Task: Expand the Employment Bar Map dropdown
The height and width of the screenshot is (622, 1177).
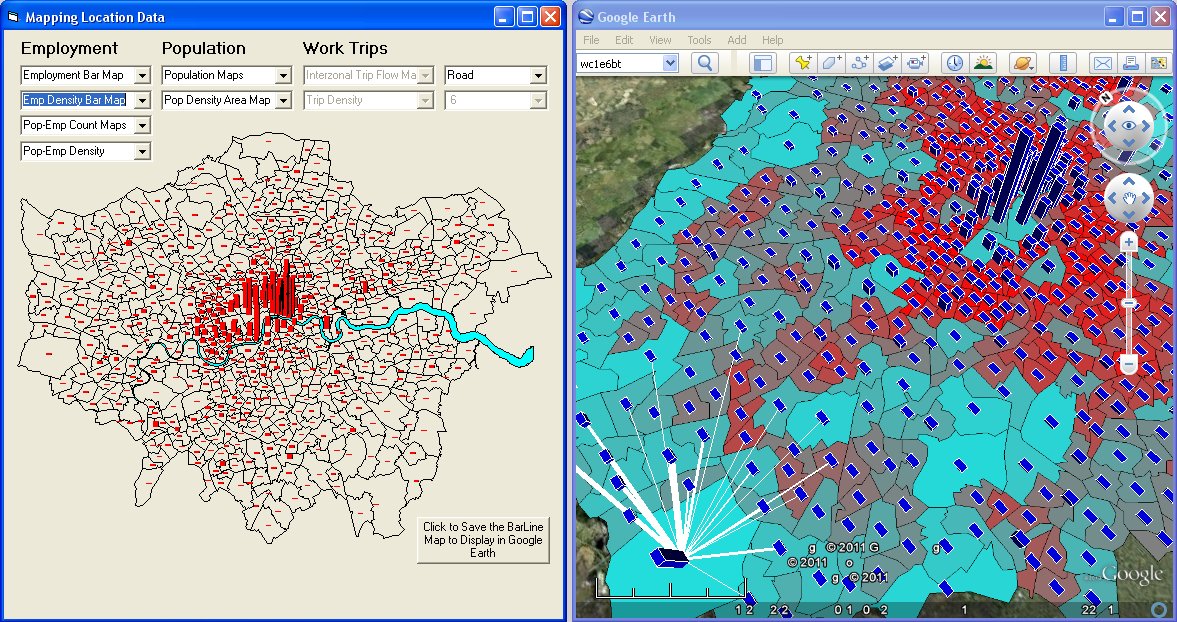Action: [142, 75]
